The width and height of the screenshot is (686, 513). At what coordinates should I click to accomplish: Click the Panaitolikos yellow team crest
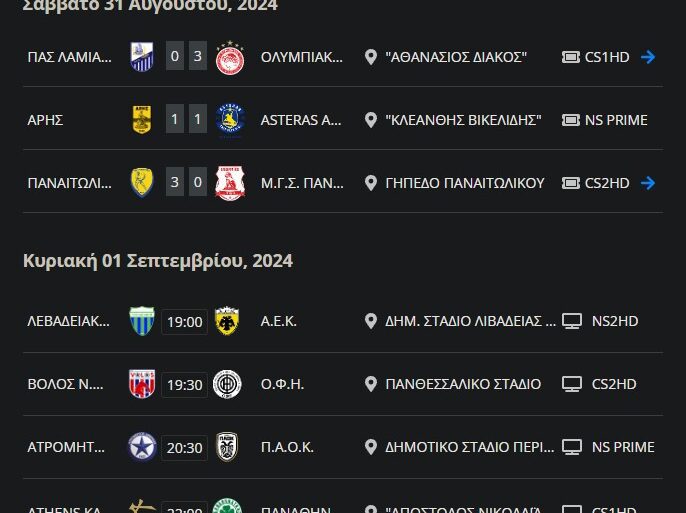tap(142, 183)
